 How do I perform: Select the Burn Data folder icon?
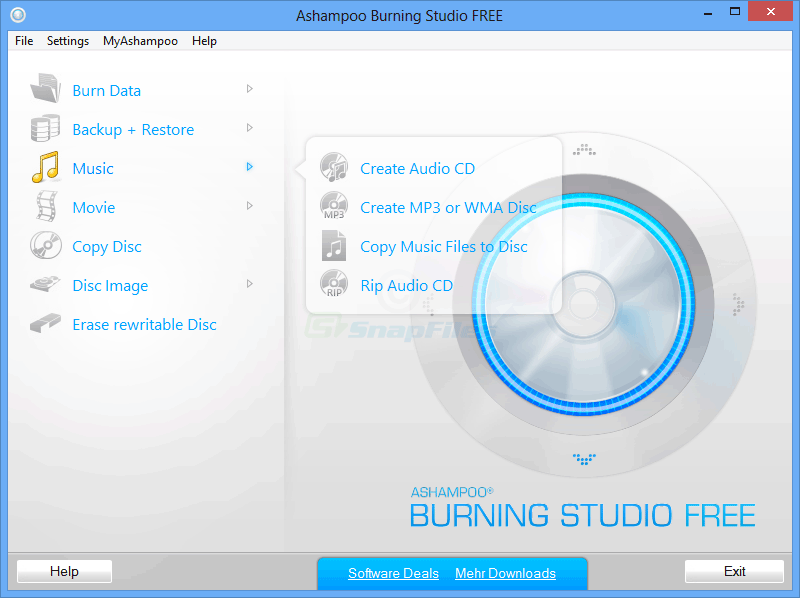point(45,90)
